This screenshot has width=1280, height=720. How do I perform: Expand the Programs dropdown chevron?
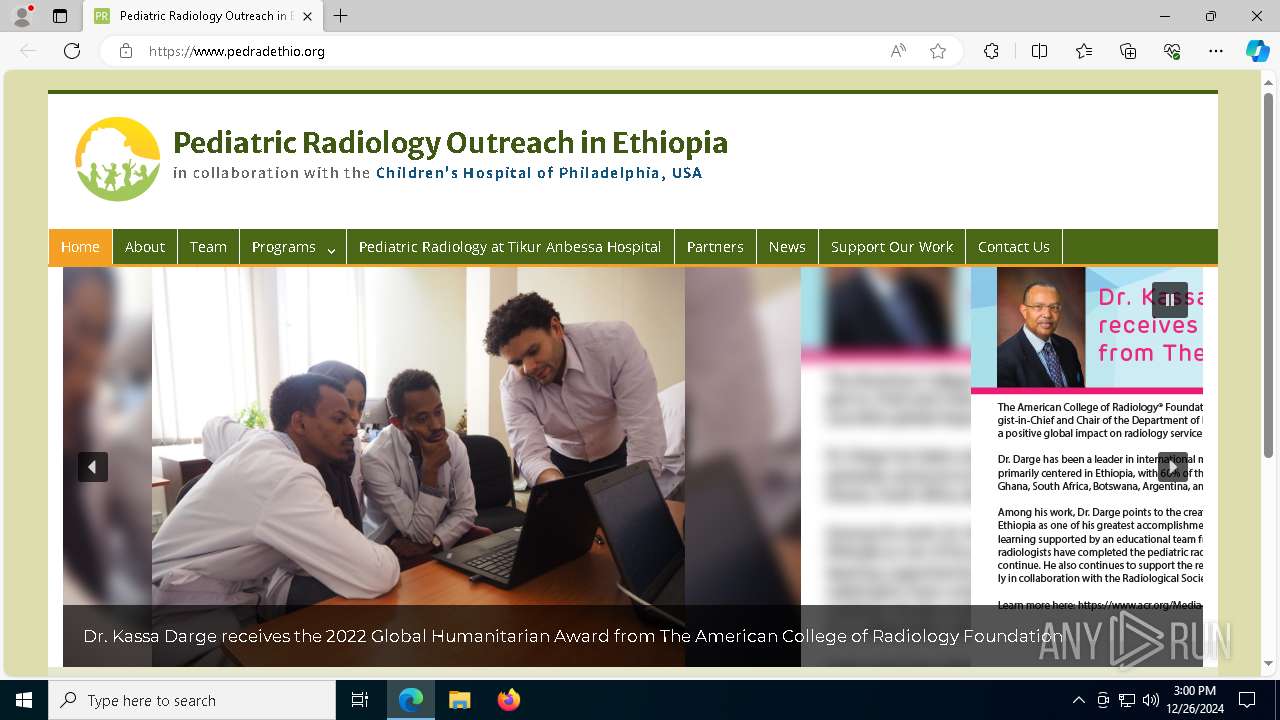[x=331, y=249]
